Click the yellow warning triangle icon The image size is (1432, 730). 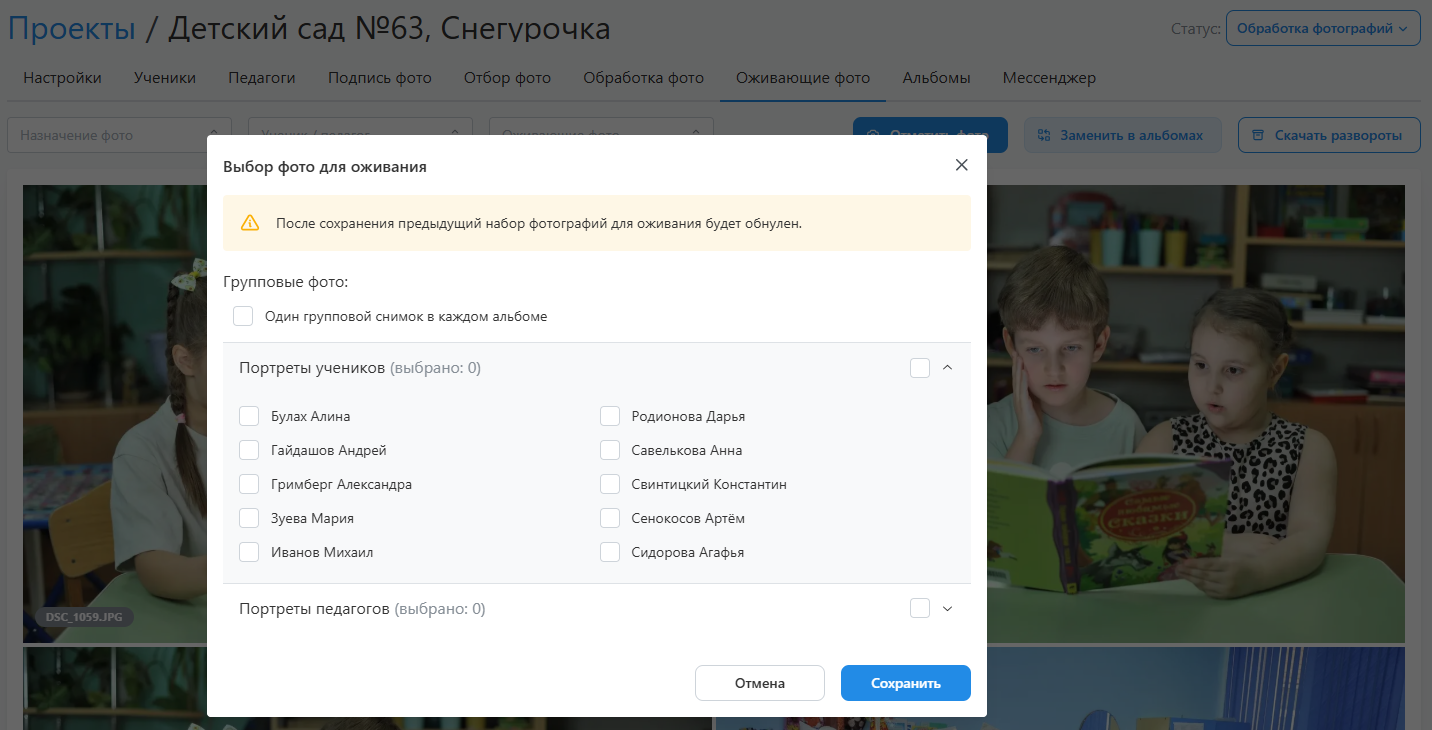point(250,223)
